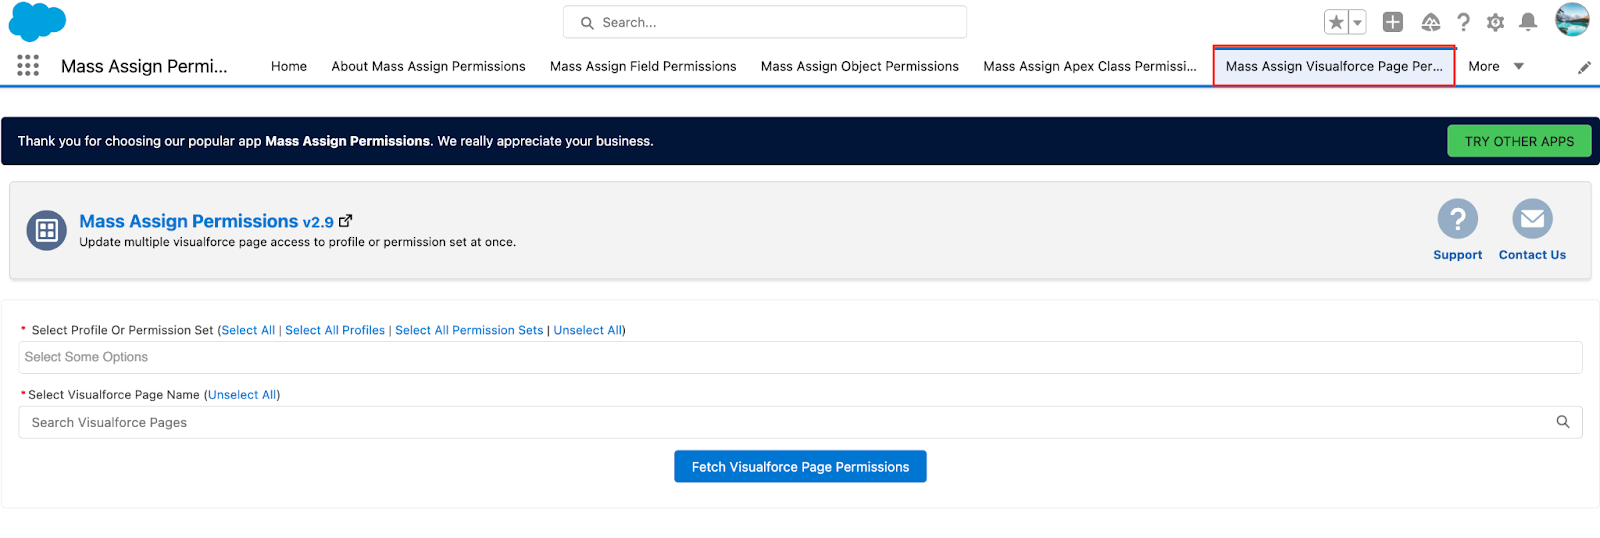The height and width of the screenshot is (538, 1600).
Task: Click Fetch Visualforce Page Permissions button
Action: [800, 467]
